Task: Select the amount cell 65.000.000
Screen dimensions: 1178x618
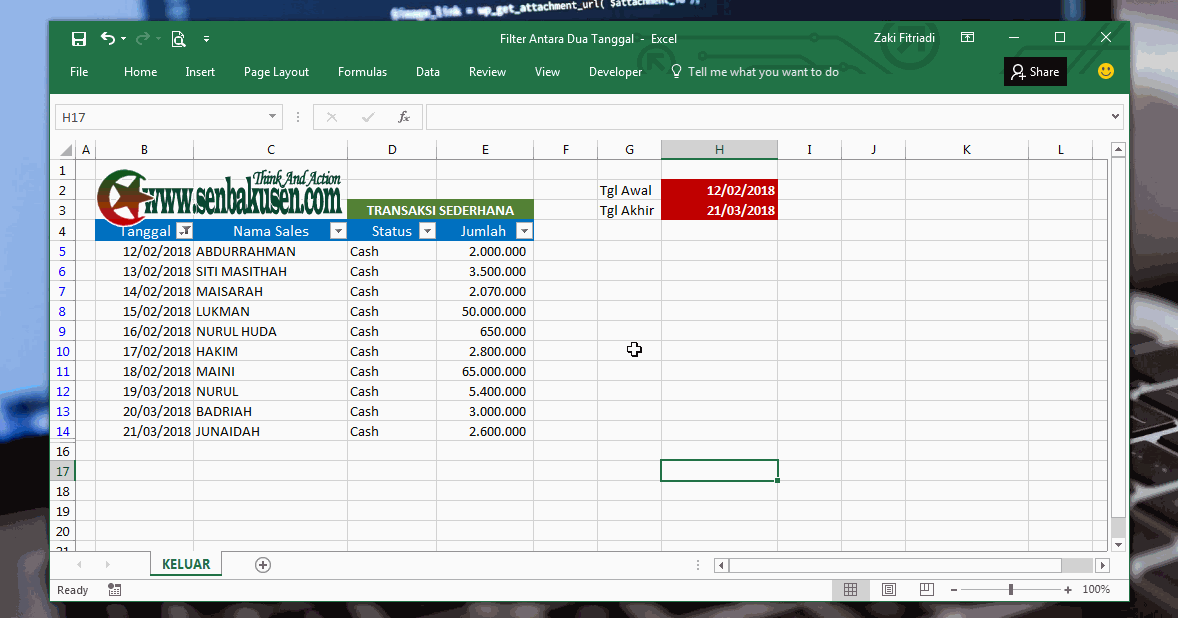Action: tap(485, 372)
